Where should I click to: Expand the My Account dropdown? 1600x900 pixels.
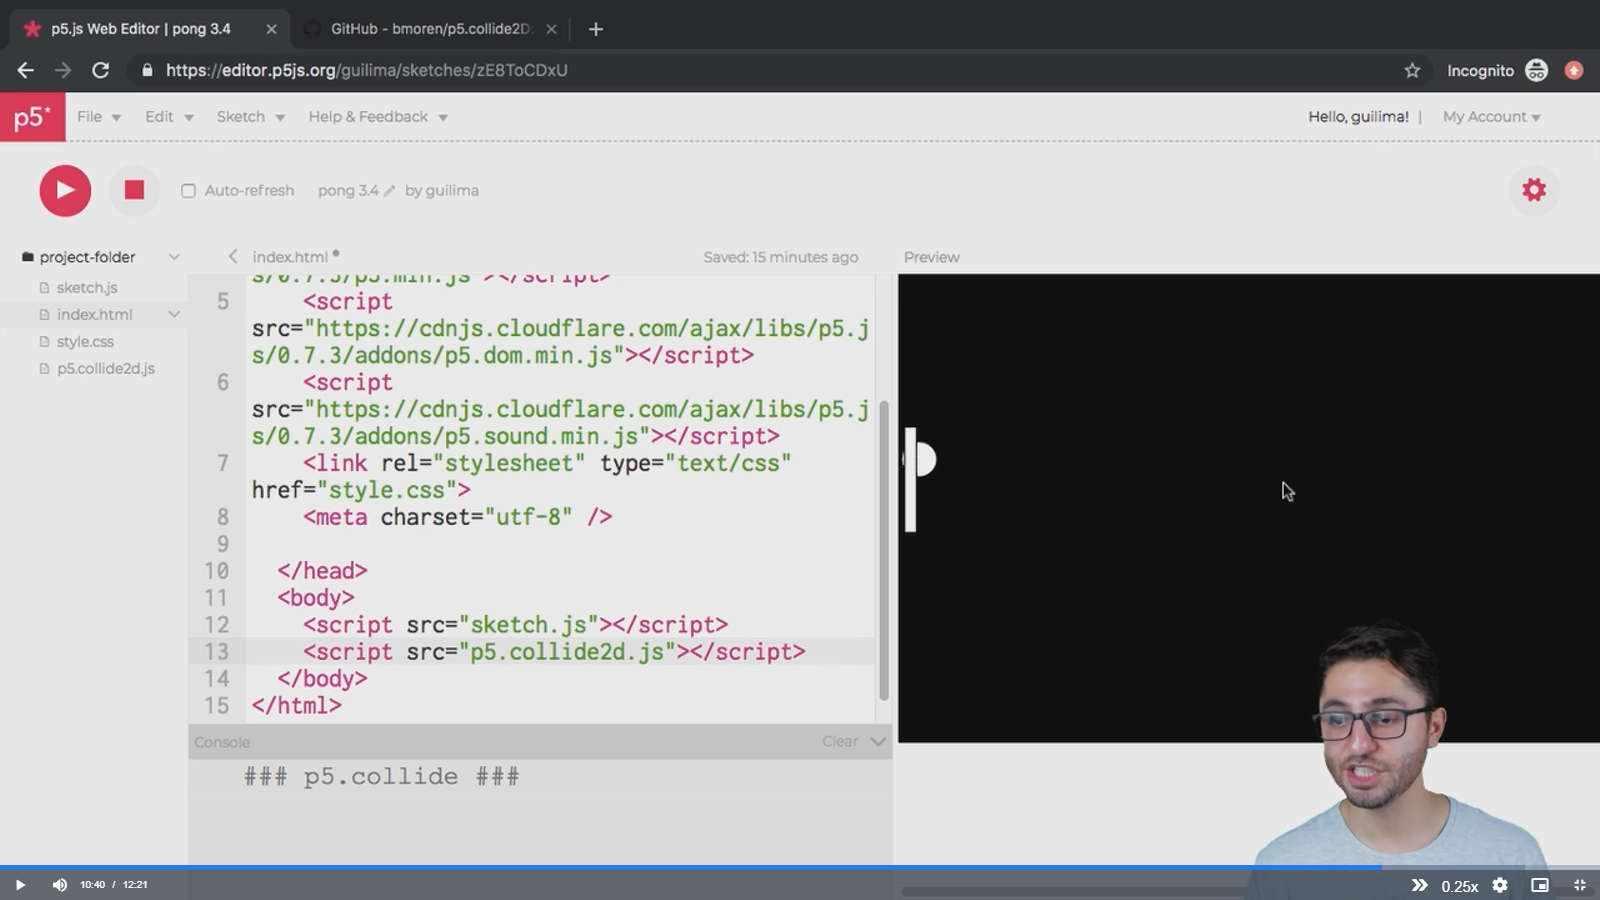click(x=1492, y=117)
